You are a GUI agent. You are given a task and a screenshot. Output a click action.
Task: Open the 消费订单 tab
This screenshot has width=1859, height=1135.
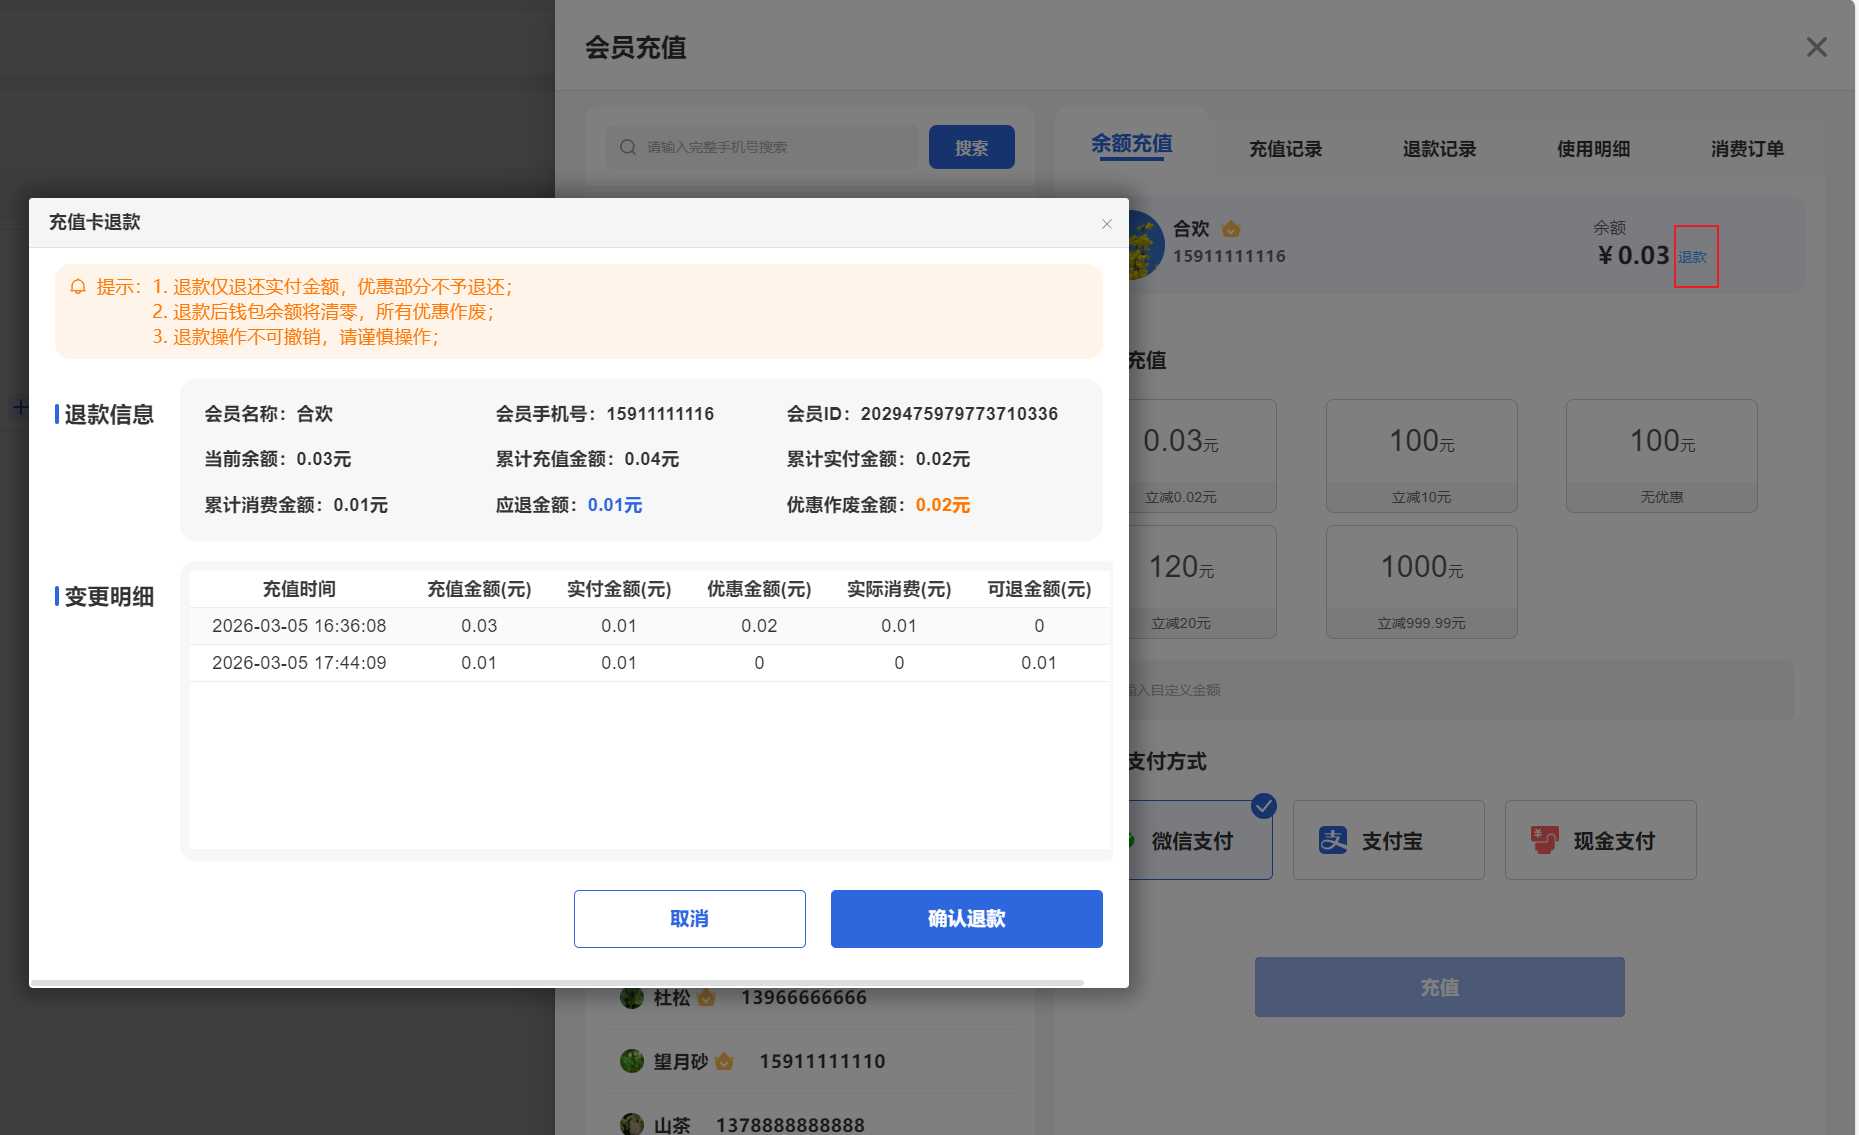[1747, 149]
